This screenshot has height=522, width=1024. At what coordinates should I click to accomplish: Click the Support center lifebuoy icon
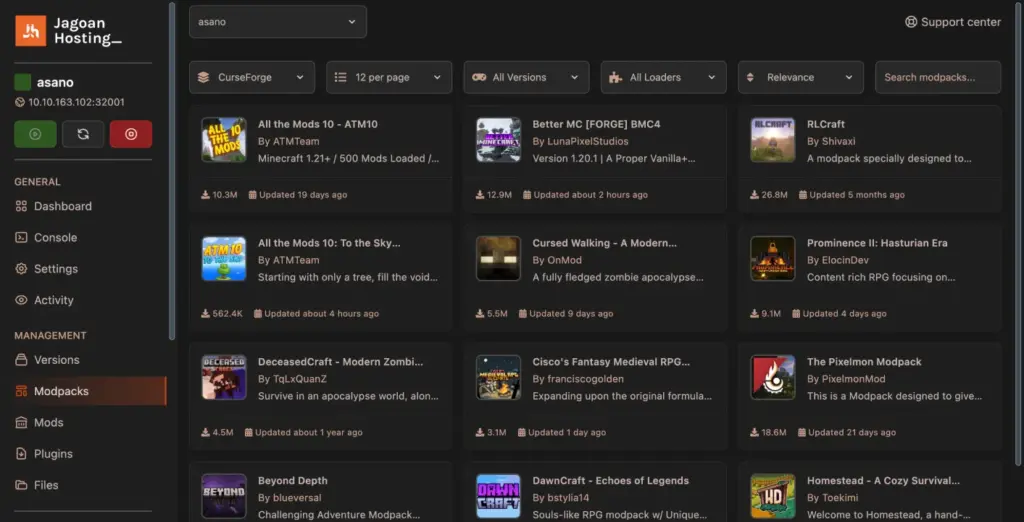[911, 22]
